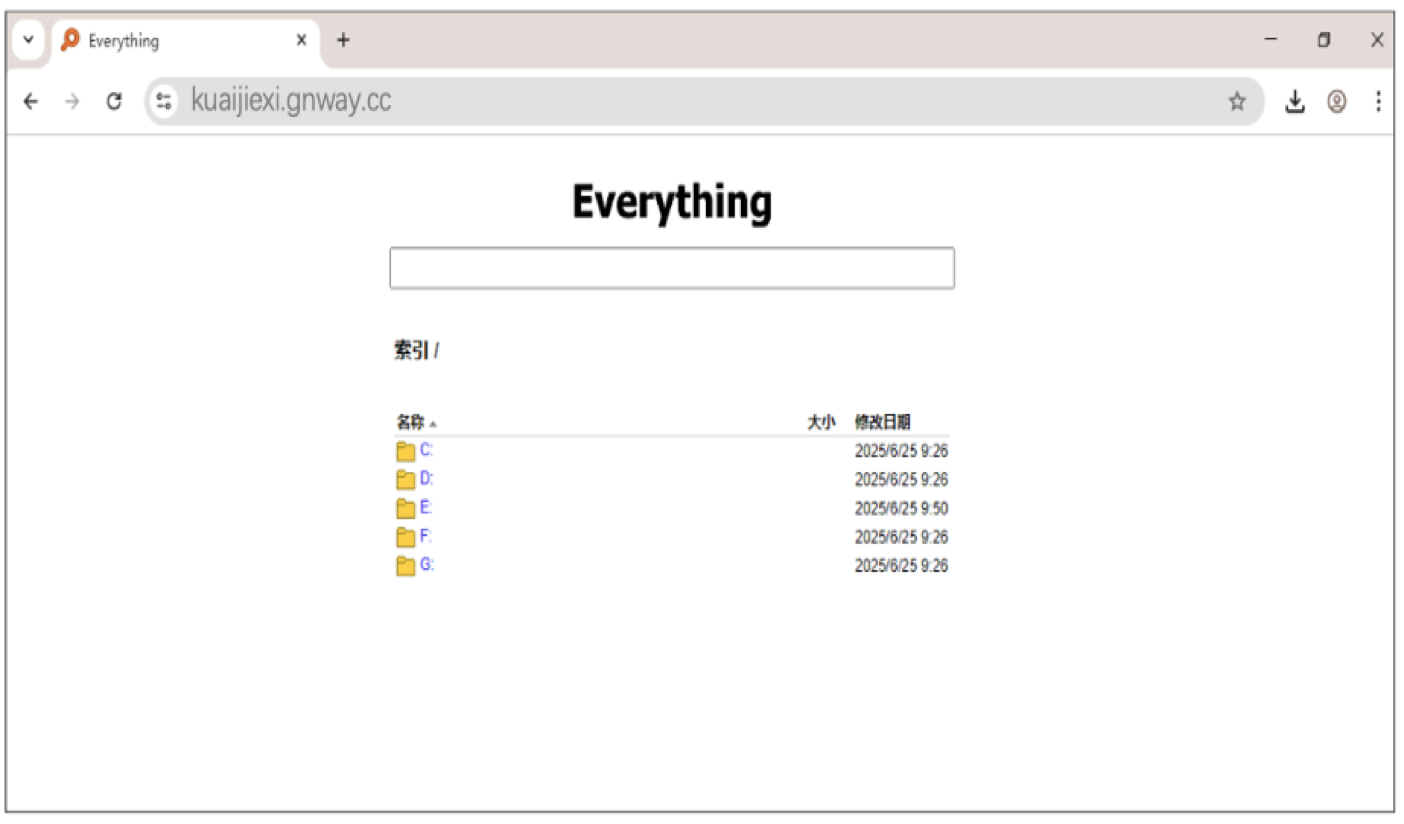Screen dimensions: 1404x824
Task: Click the modified date in F: row
Action: [x=901, y=538]
